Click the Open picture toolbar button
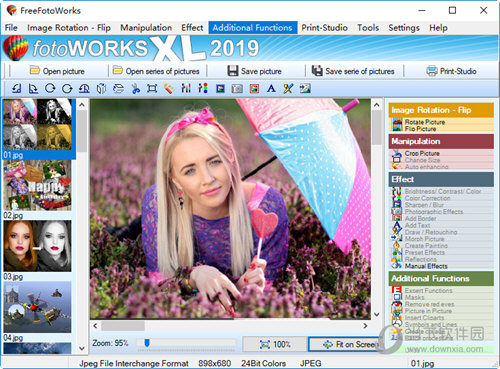The height and width of the screenshot is (369, 500). pyautogui.click(x=57, y=71)
